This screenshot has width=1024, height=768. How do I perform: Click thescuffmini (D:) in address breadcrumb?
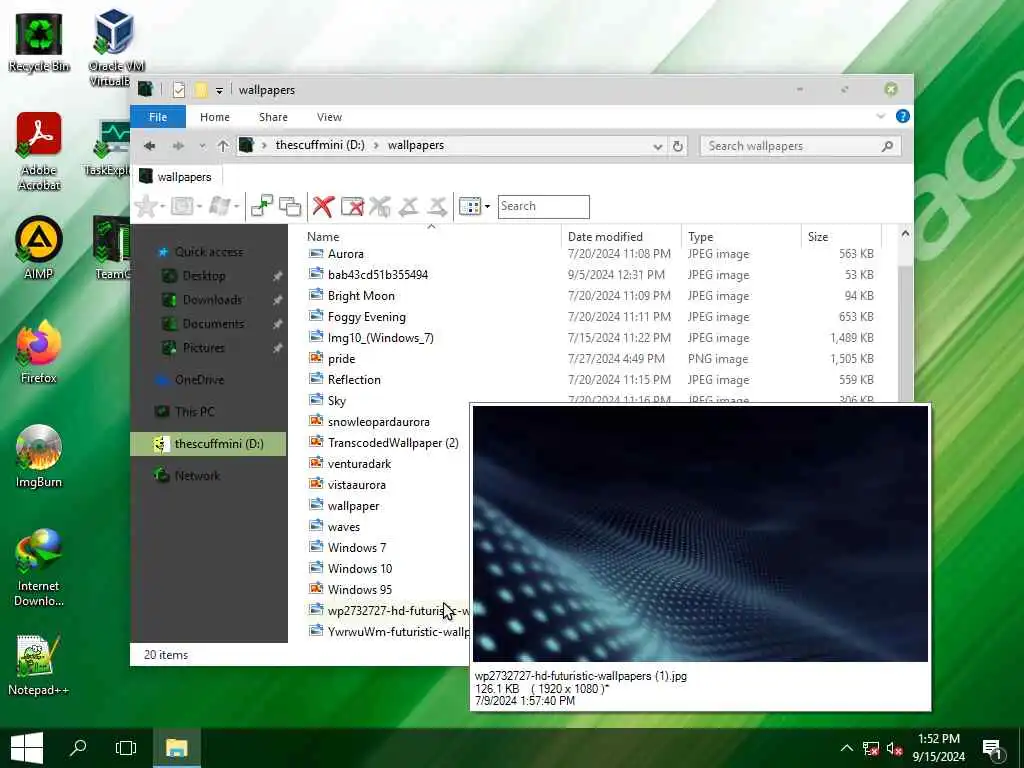click(320, 145)
